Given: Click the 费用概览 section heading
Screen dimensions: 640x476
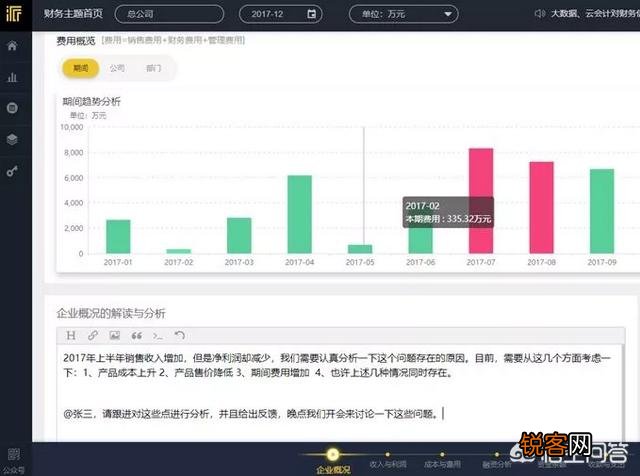Looking at the screenshot, I should (76, 40).
